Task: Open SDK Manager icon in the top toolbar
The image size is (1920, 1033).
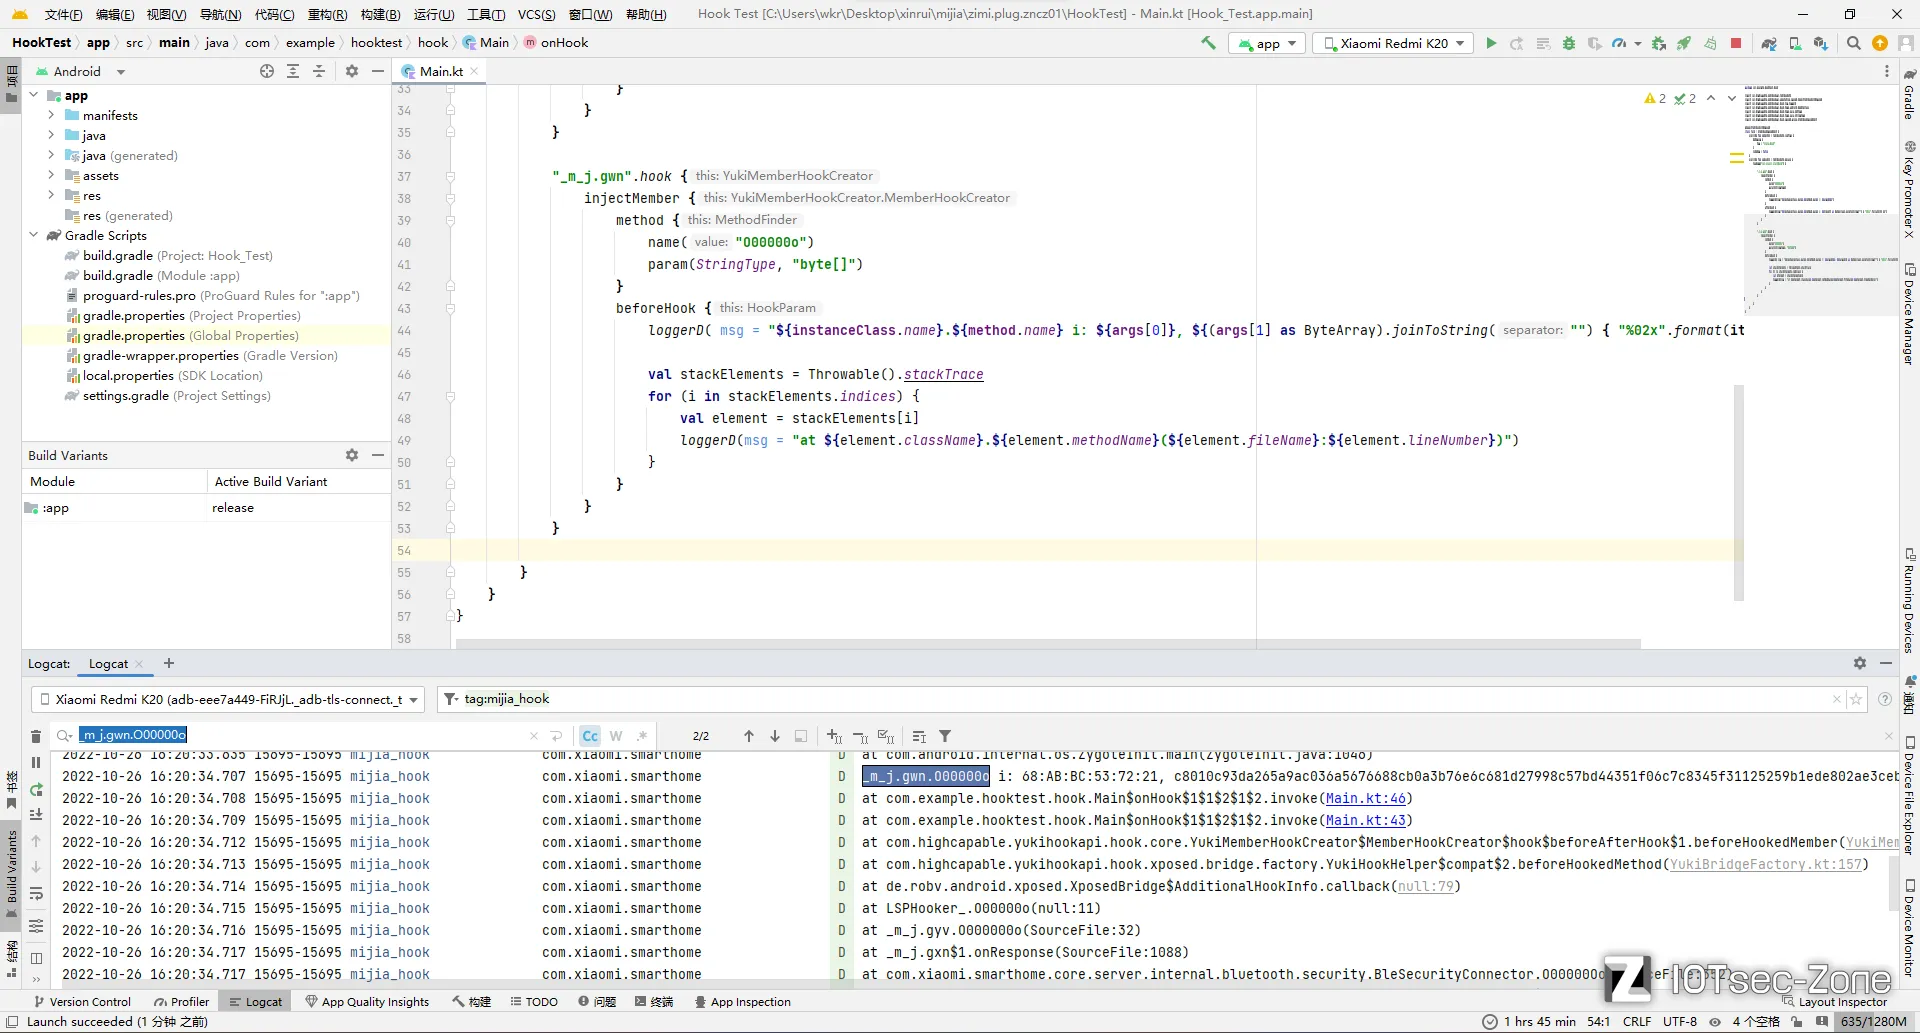Action: click(1821, 43)
